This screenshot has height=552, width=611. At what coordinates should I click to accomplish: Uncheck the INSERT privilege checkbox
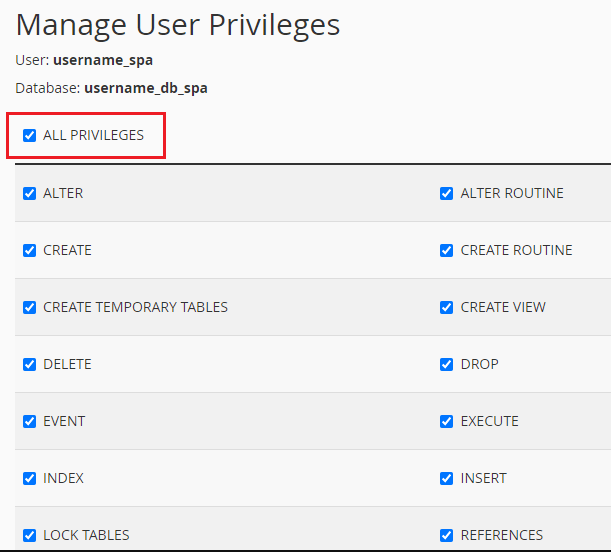(x=446, y=479)
